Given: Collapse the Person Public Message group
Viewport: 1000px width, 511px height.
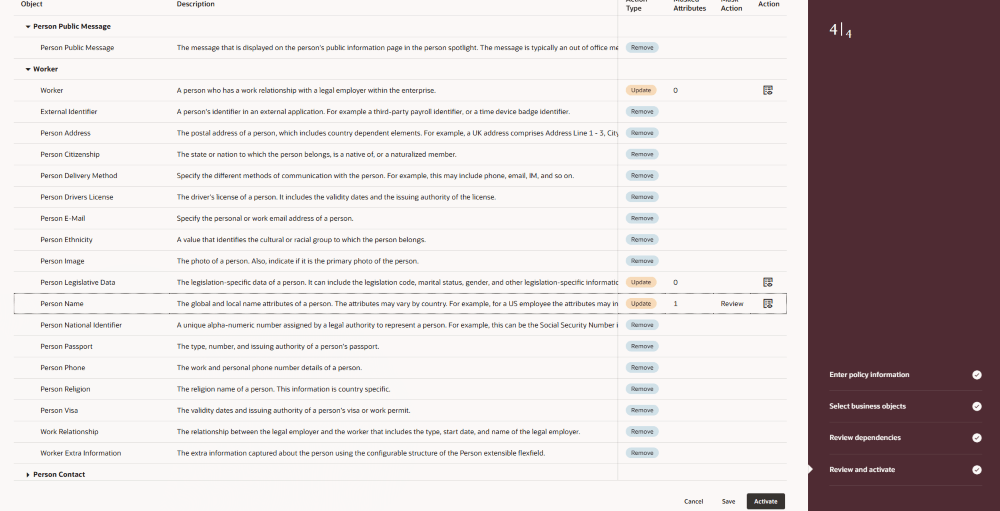Looking at the screenshot, I should click(x=28, y=27).
